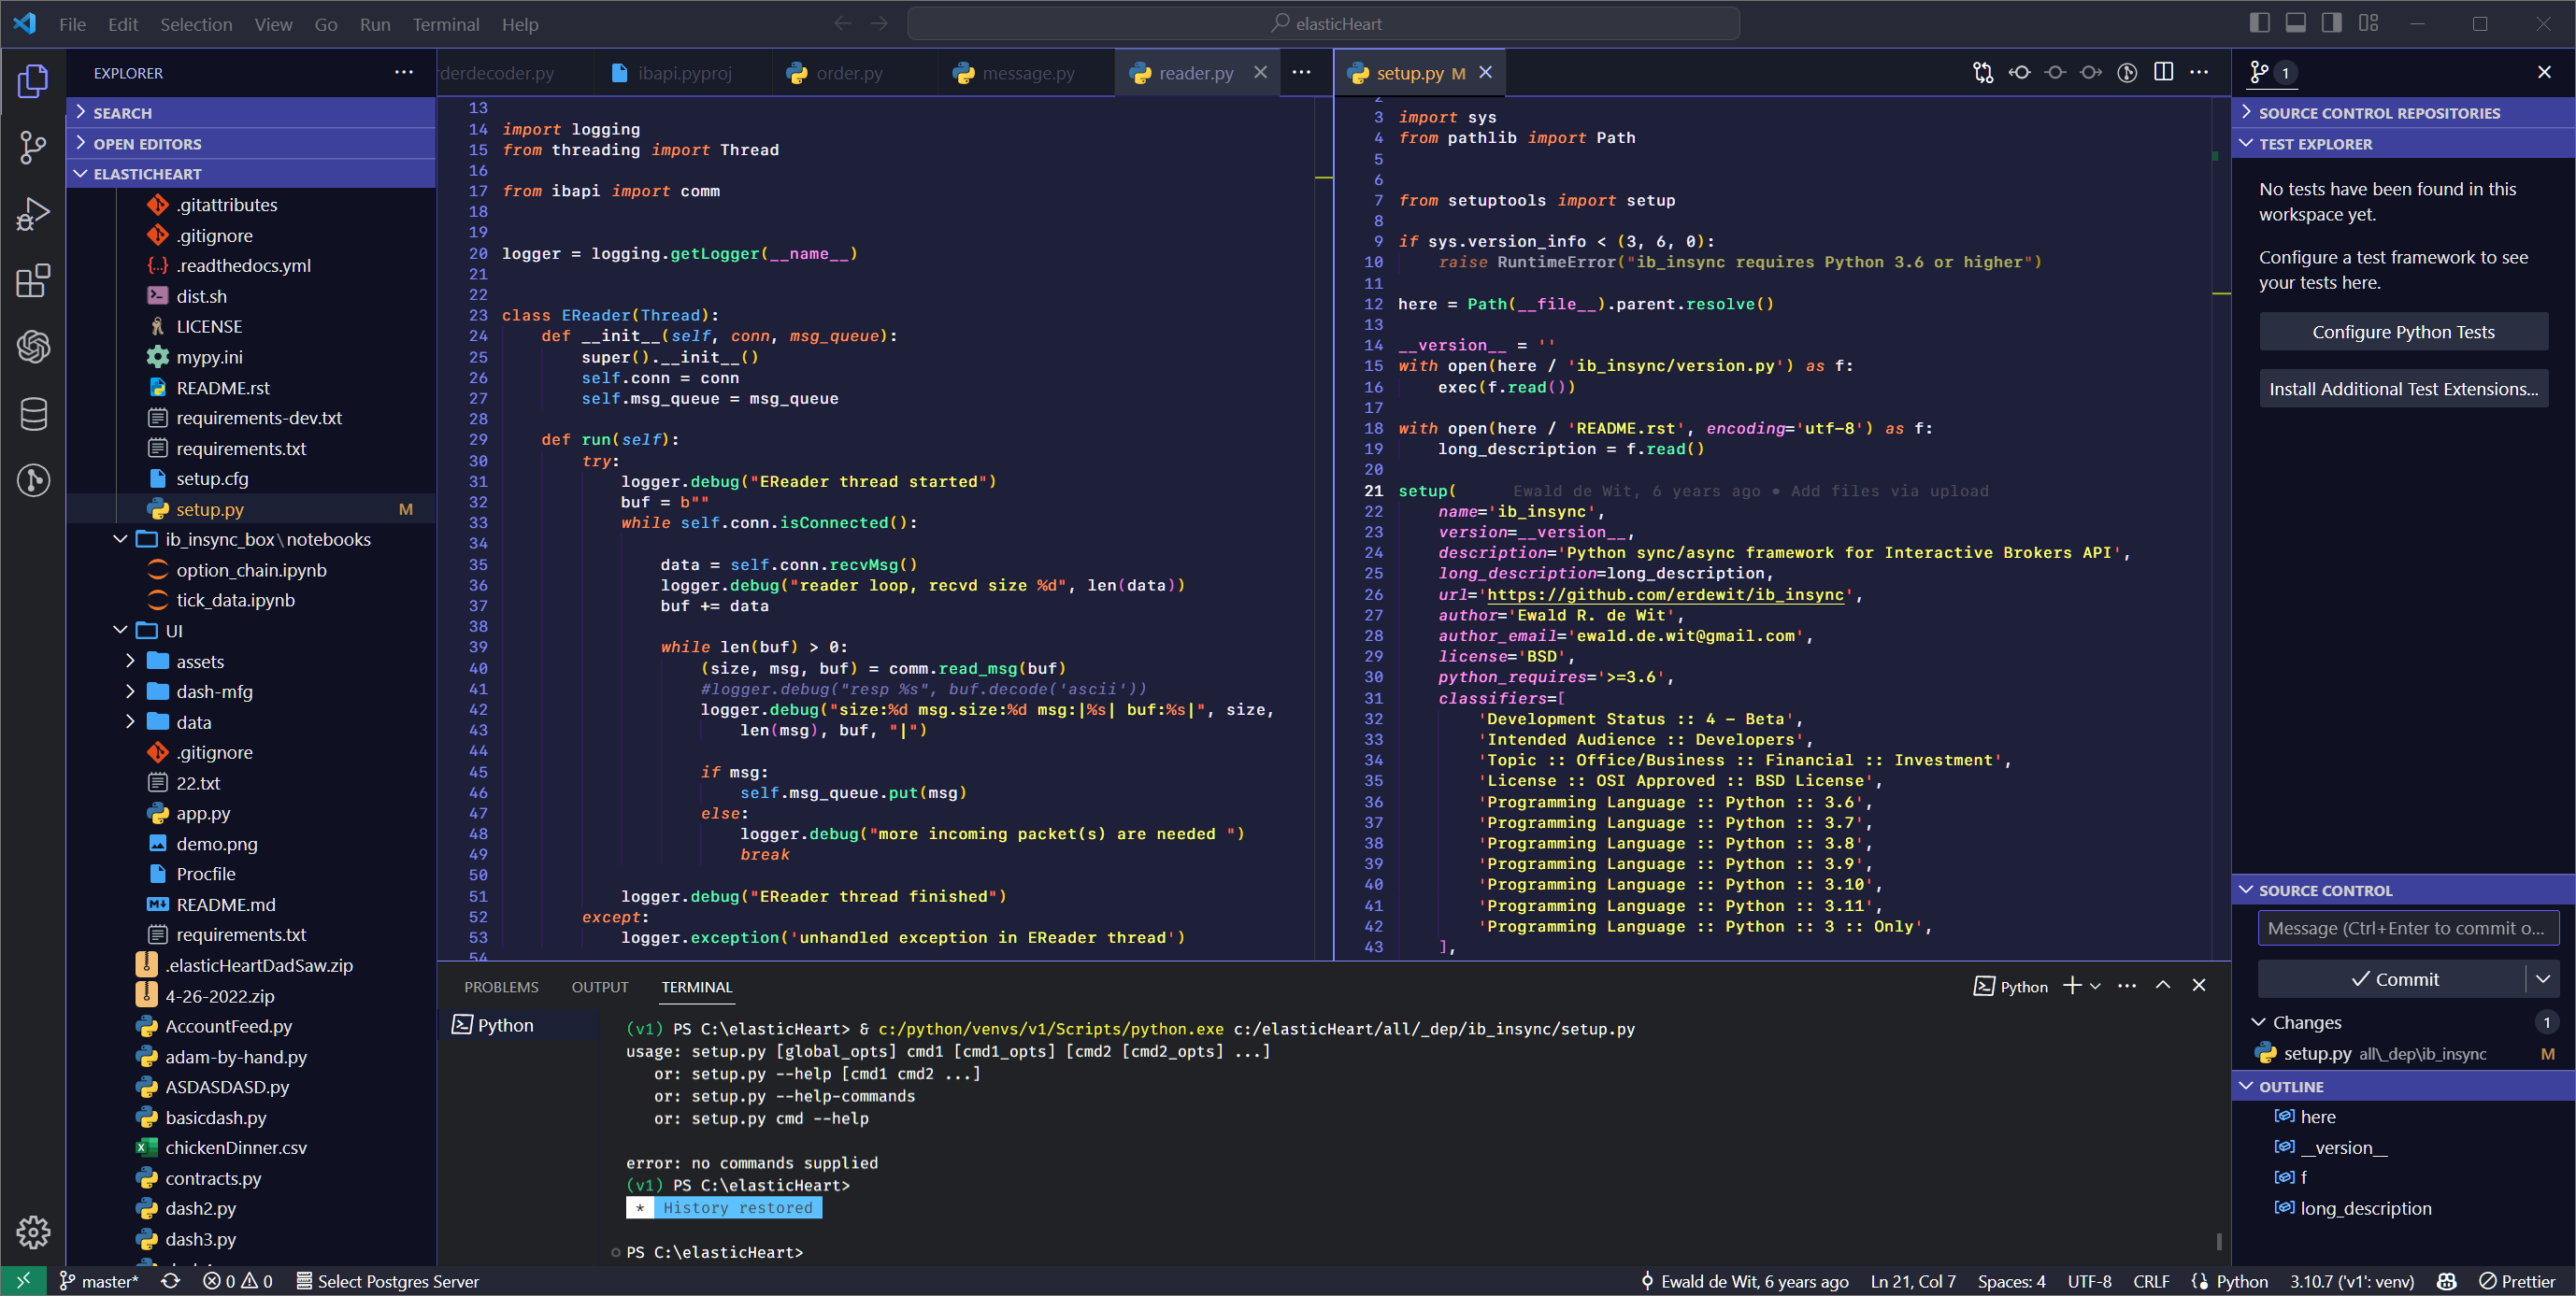Click the Configure Python Tests button

tap(2403, 331)
